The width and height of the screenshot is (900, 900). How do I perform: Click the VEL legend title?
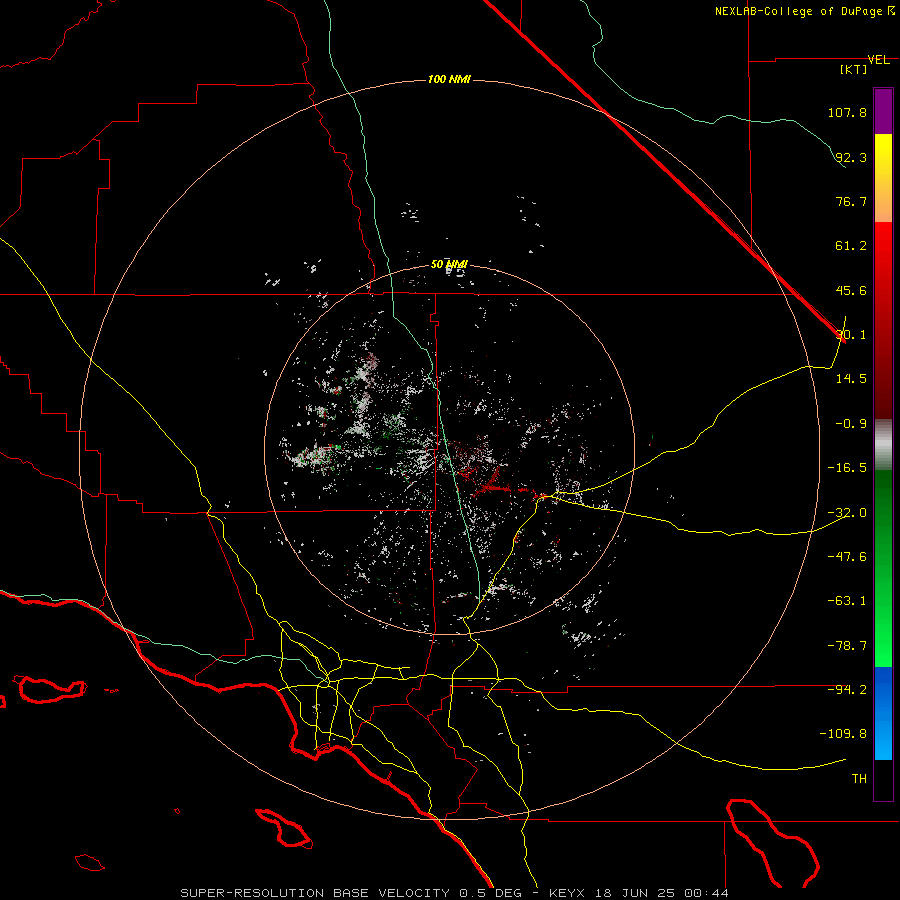pos(878,60)
